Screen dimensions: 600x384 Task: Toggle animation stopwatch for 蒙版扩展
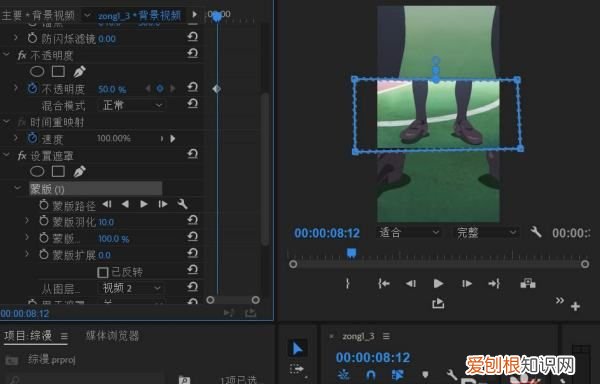44,254
